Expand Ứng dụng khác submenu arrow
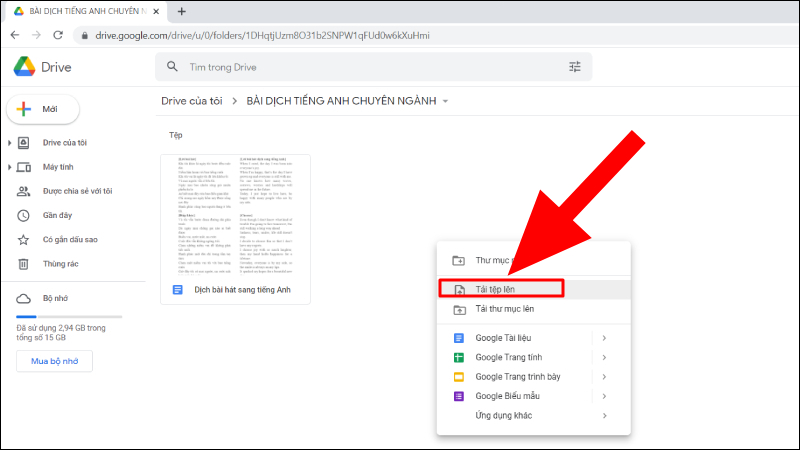 click(x=604, y=415)
